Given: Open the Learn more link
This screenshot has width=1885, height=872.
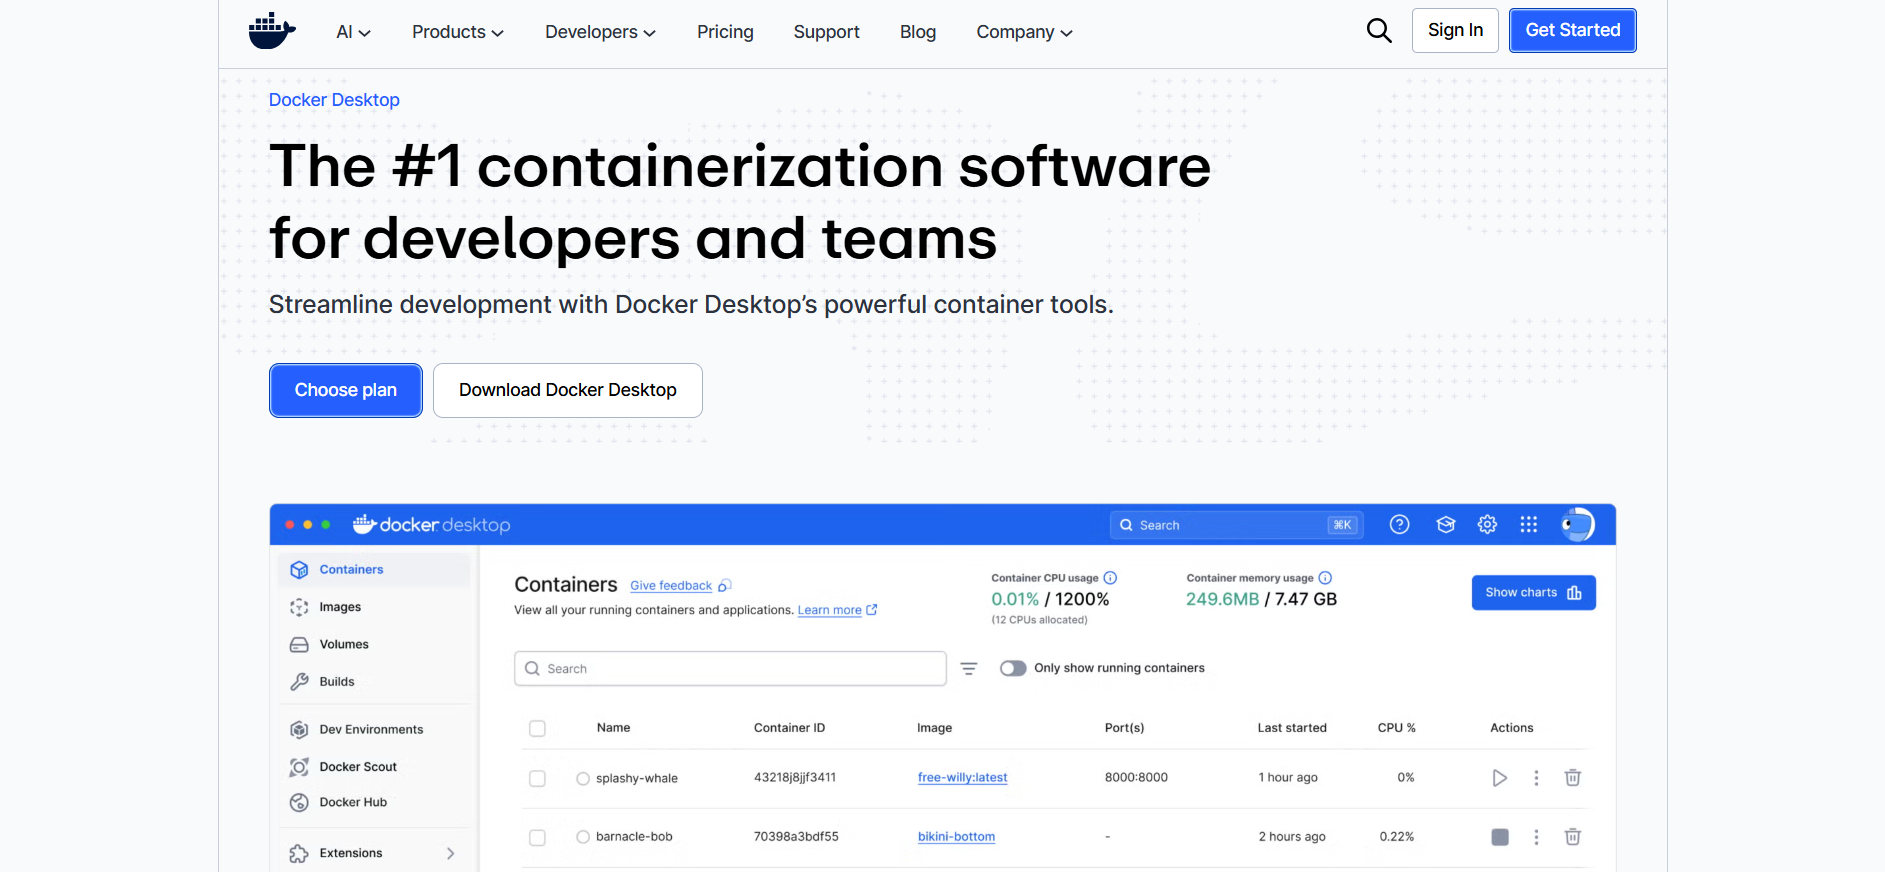Looking at the screenshot, I should (x=829, y=610).
